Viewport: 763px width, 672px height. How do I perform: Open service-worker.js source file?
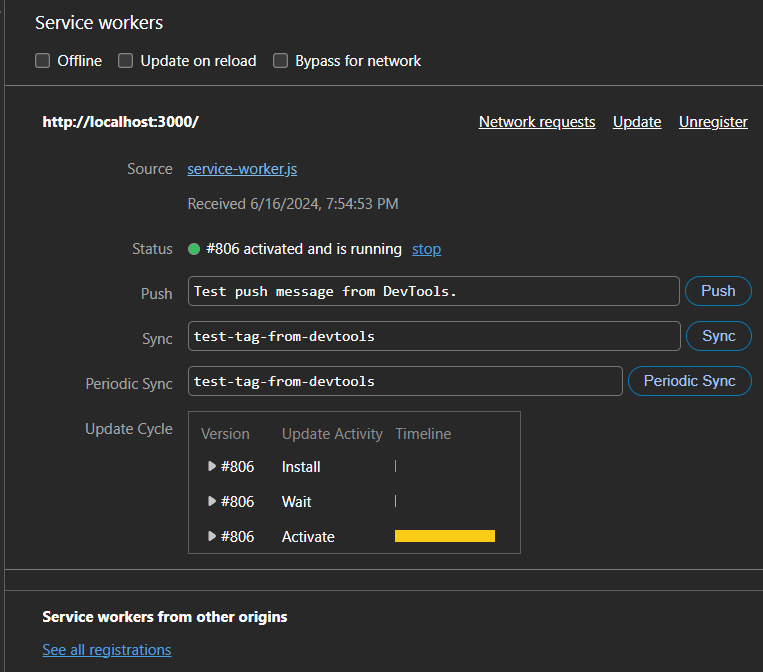242,169
